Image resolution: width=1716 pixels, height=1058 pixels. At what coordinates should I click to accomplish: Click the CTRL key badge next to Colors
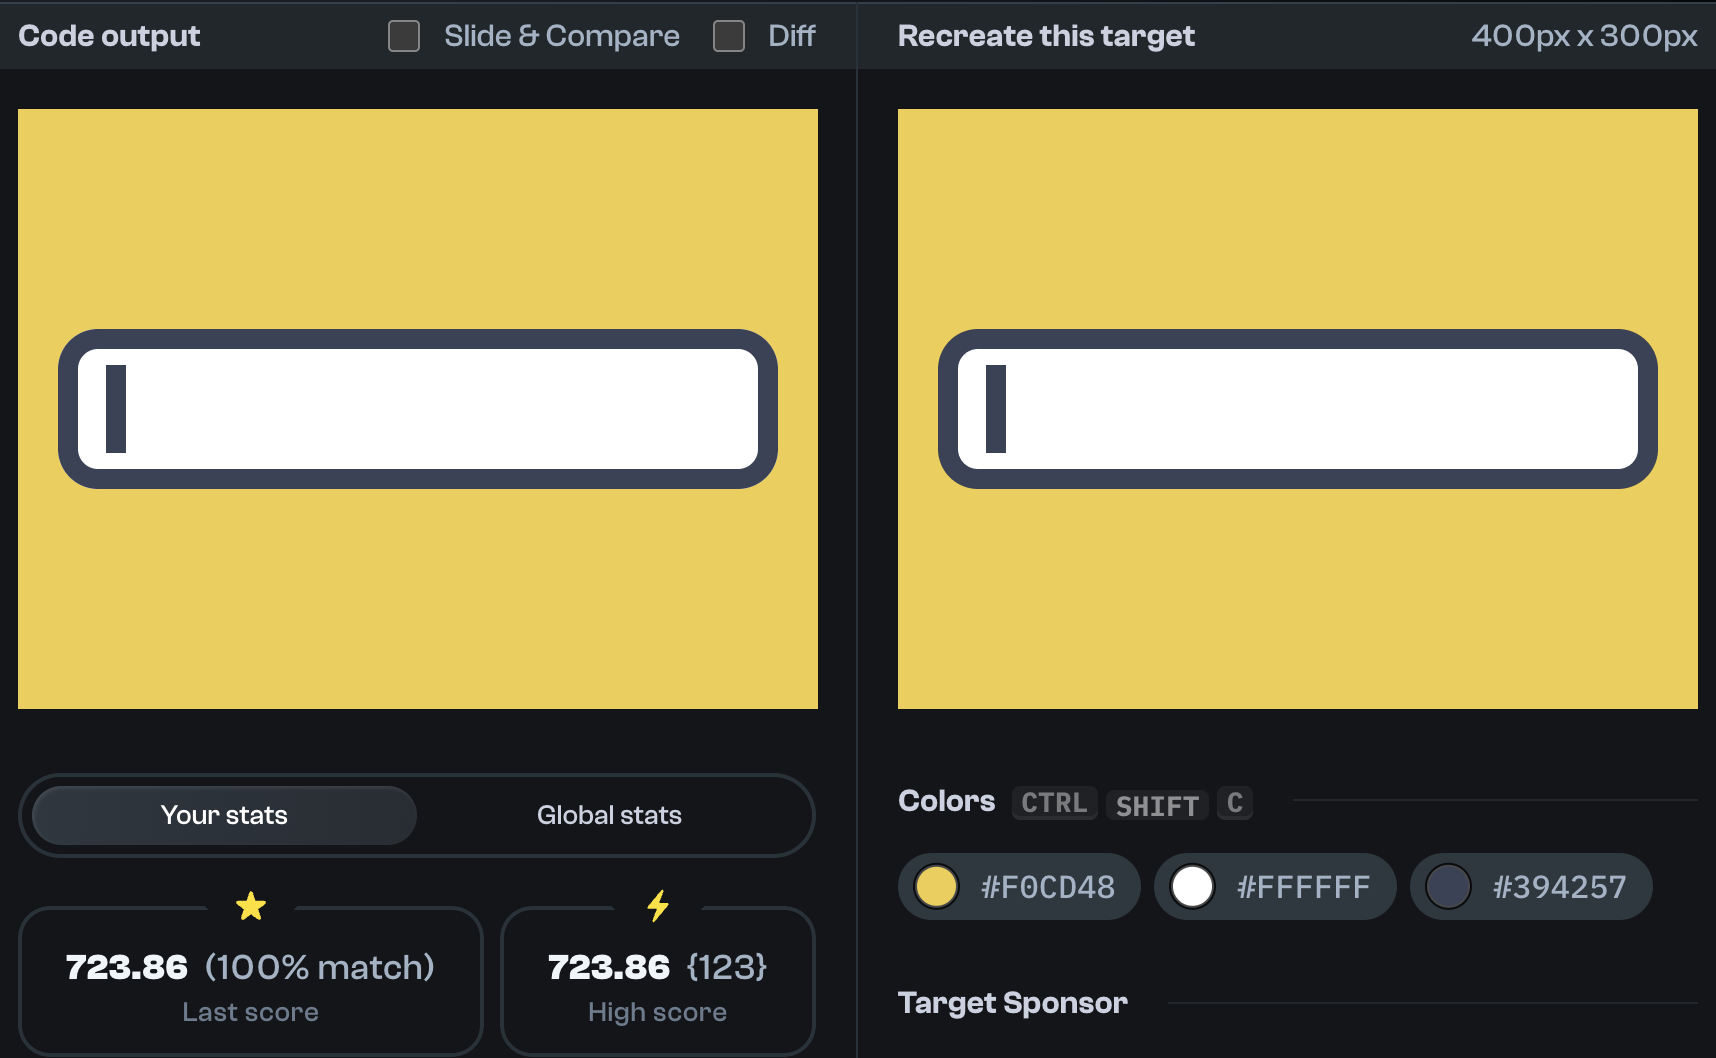(1053, 803)
